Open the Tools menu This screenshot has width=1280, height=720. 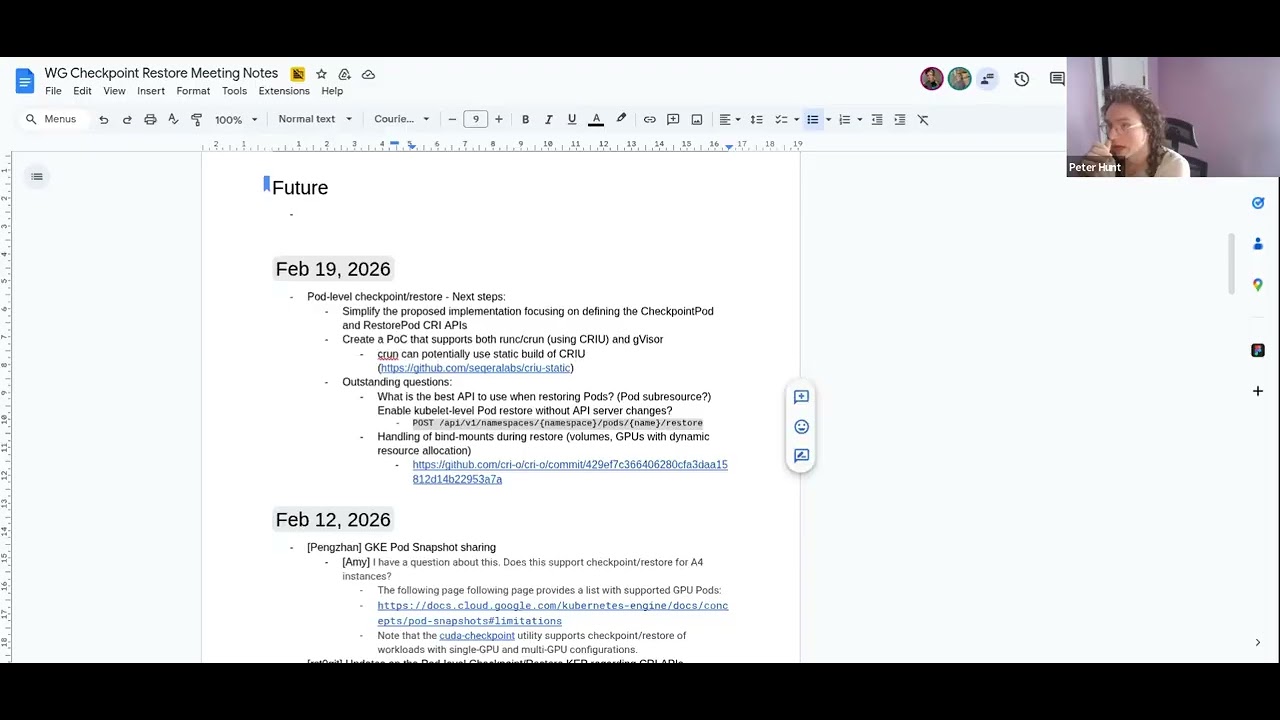[x=234, y=91]
